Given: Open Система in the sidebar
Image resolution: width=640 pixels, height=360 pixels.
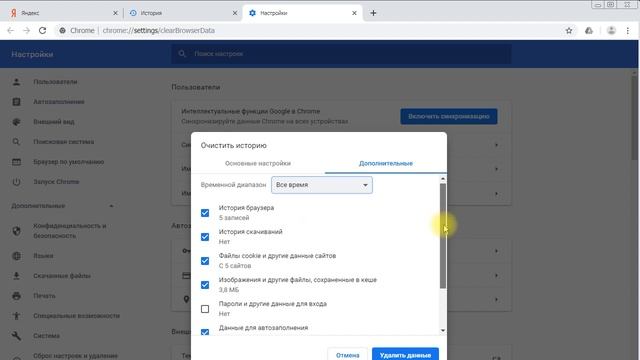Looking at the screenshot, I should click(47, 336).
